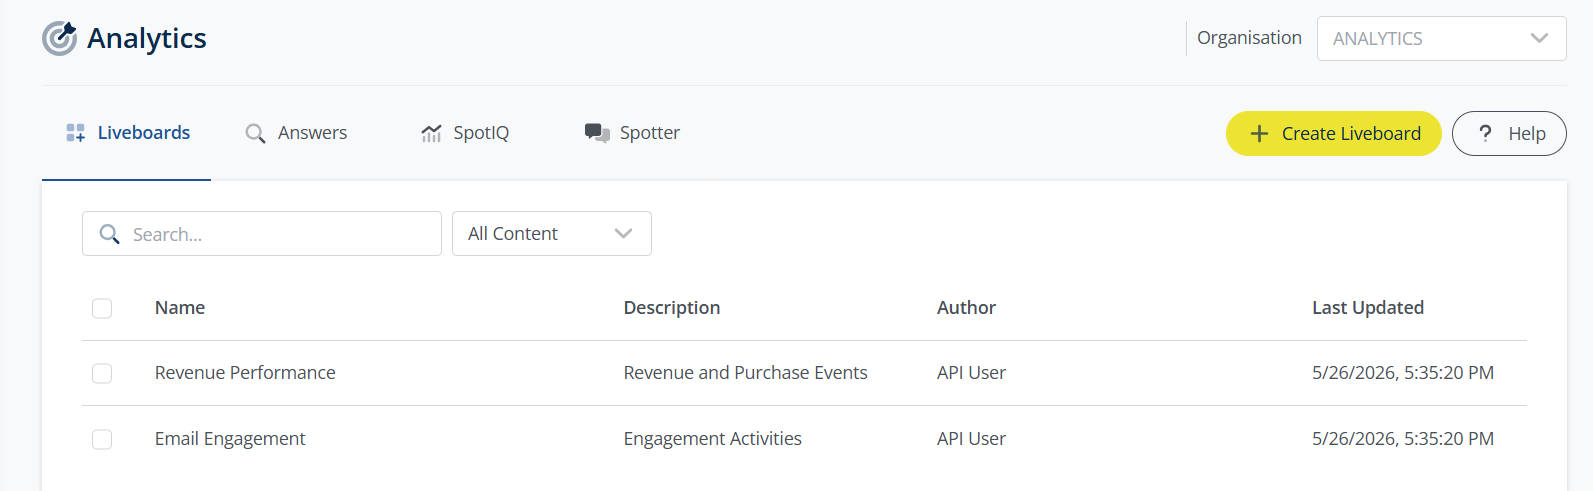Open the Organisation ANALYTICS dropdown
The height and width of the screenshot is (491, 1593).
click(x=1441, y=38)
